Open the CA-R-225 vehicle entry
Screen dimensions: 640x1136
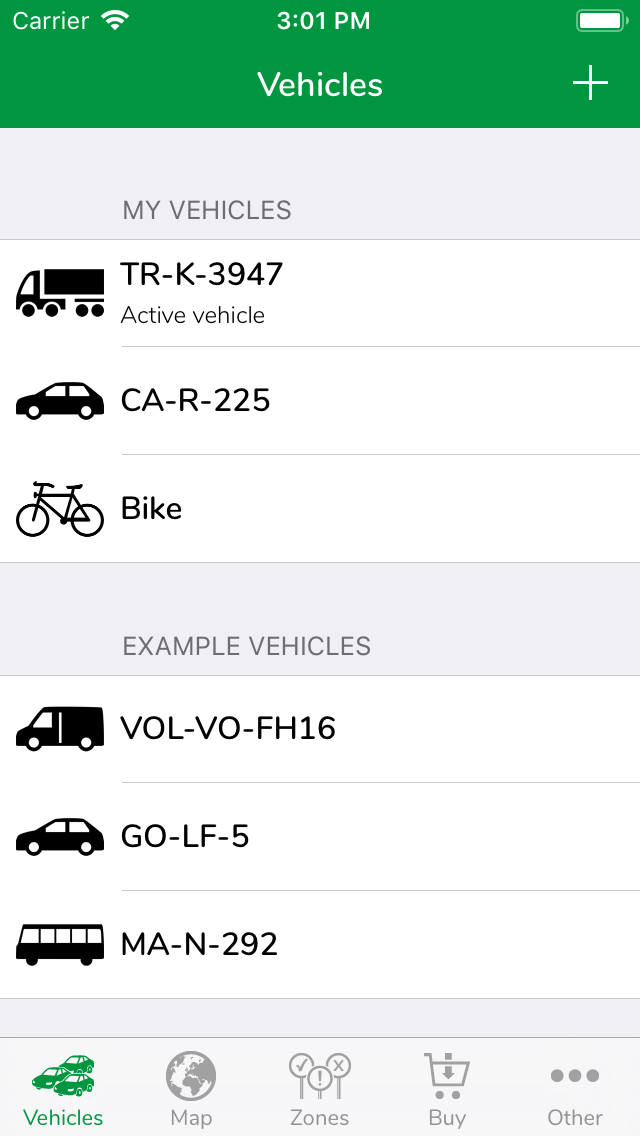click(x=320, y=401)
